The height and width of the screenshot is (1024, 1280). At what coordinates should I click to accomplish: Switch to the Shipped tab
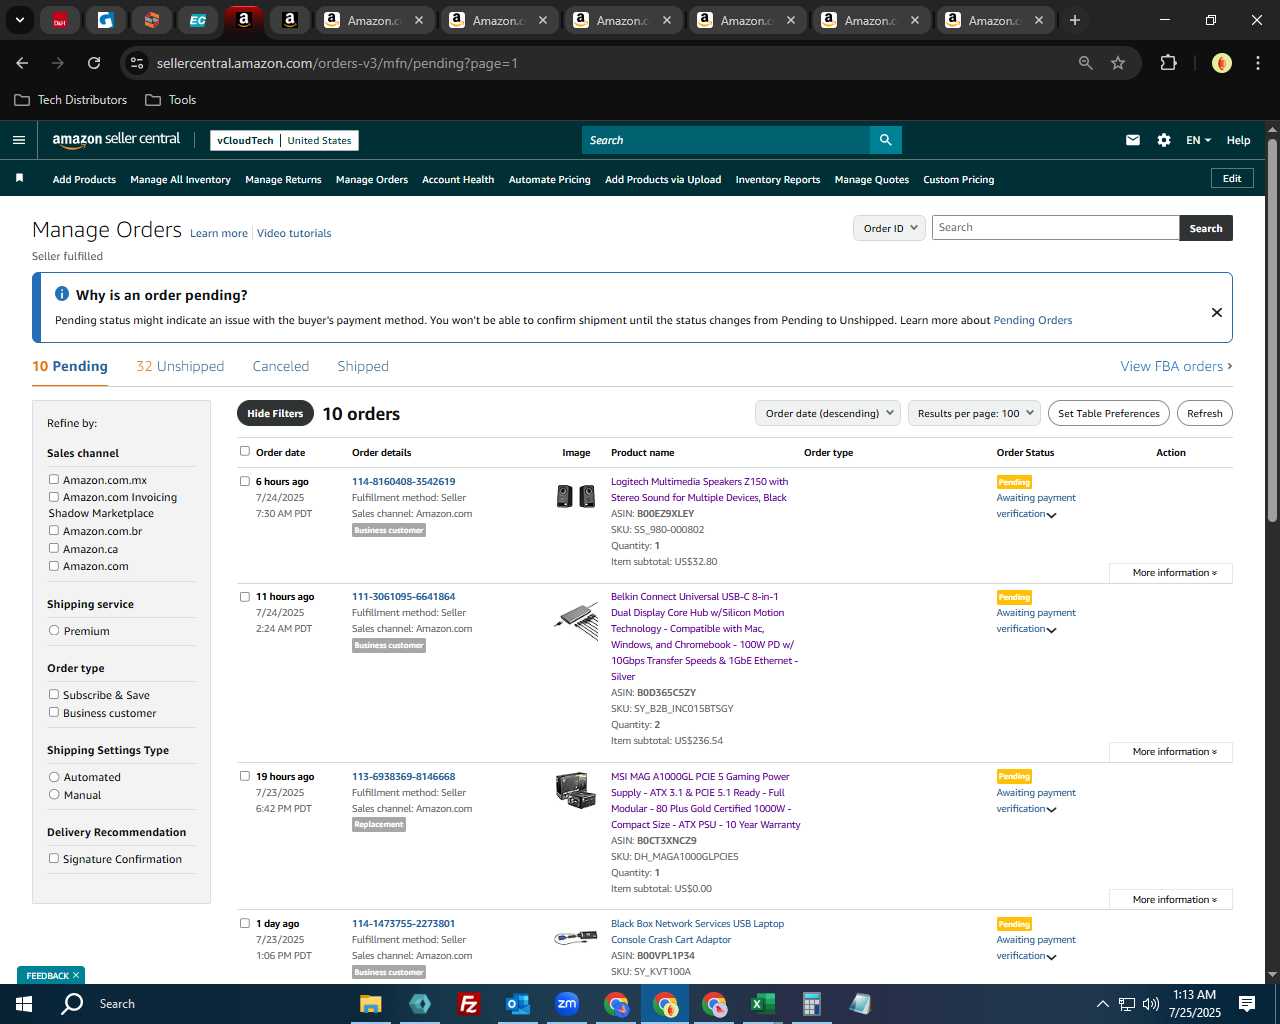tap(363, 366)
